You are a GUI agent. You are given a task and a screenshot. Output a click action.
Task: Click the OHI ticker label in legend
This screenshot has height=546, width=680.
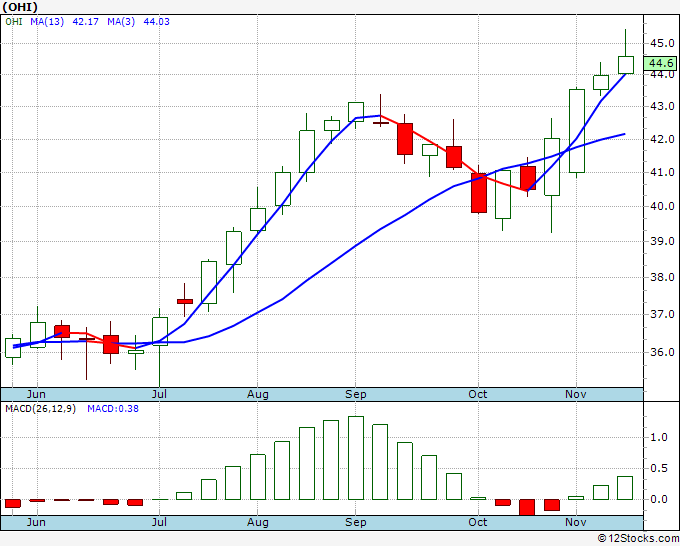point(14,22)
